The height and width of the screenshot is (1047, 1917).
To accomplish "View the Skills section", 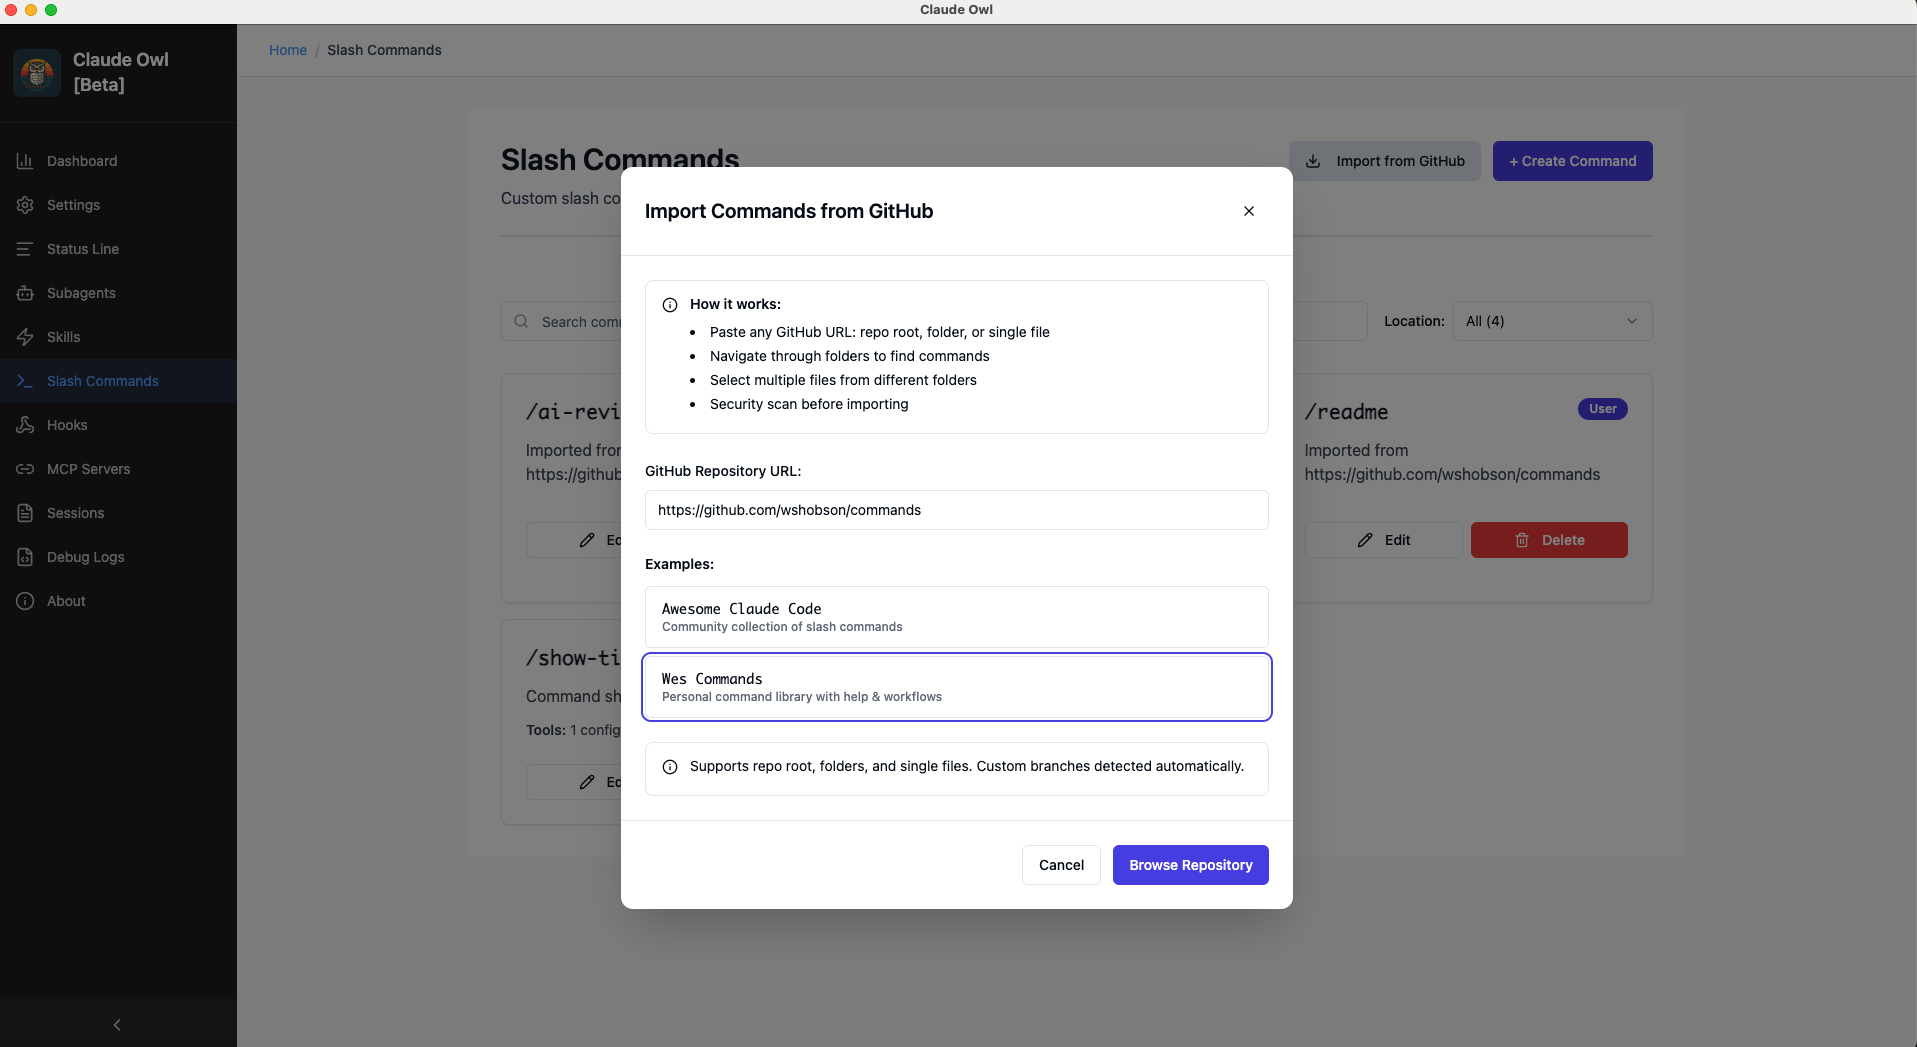I will [x=64, y=337].
